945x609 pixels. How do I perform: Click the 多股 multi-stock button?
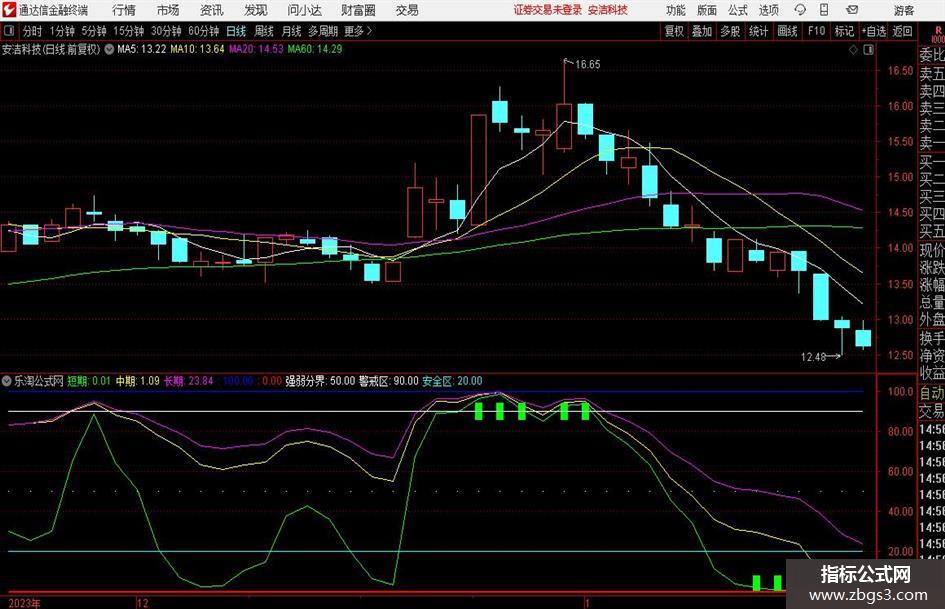pos(730,31)
